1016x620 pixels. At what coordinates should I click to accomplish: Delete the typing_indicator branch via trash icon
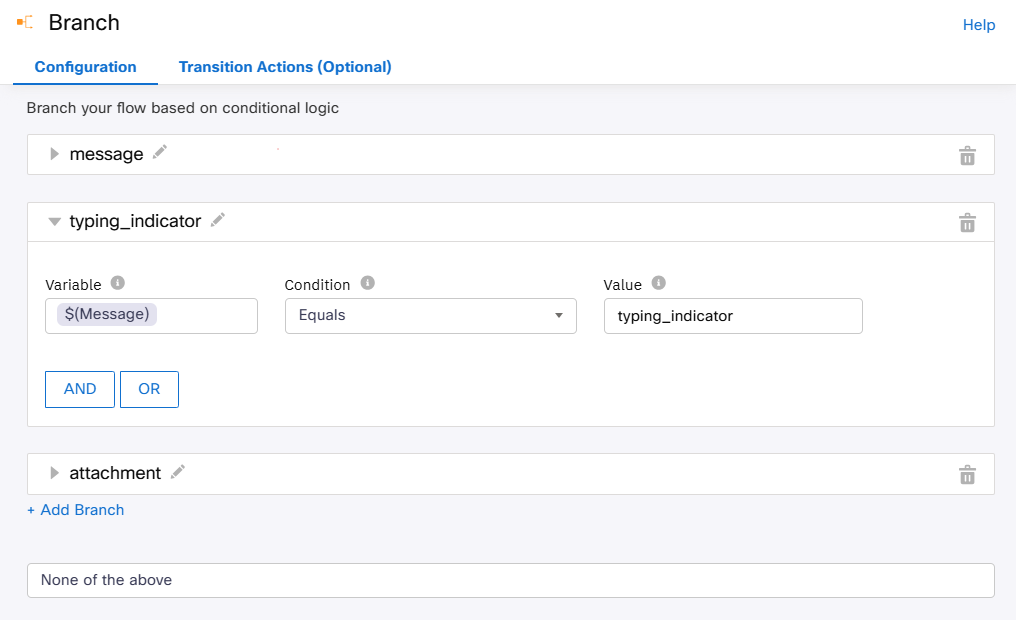click(967, 223)
